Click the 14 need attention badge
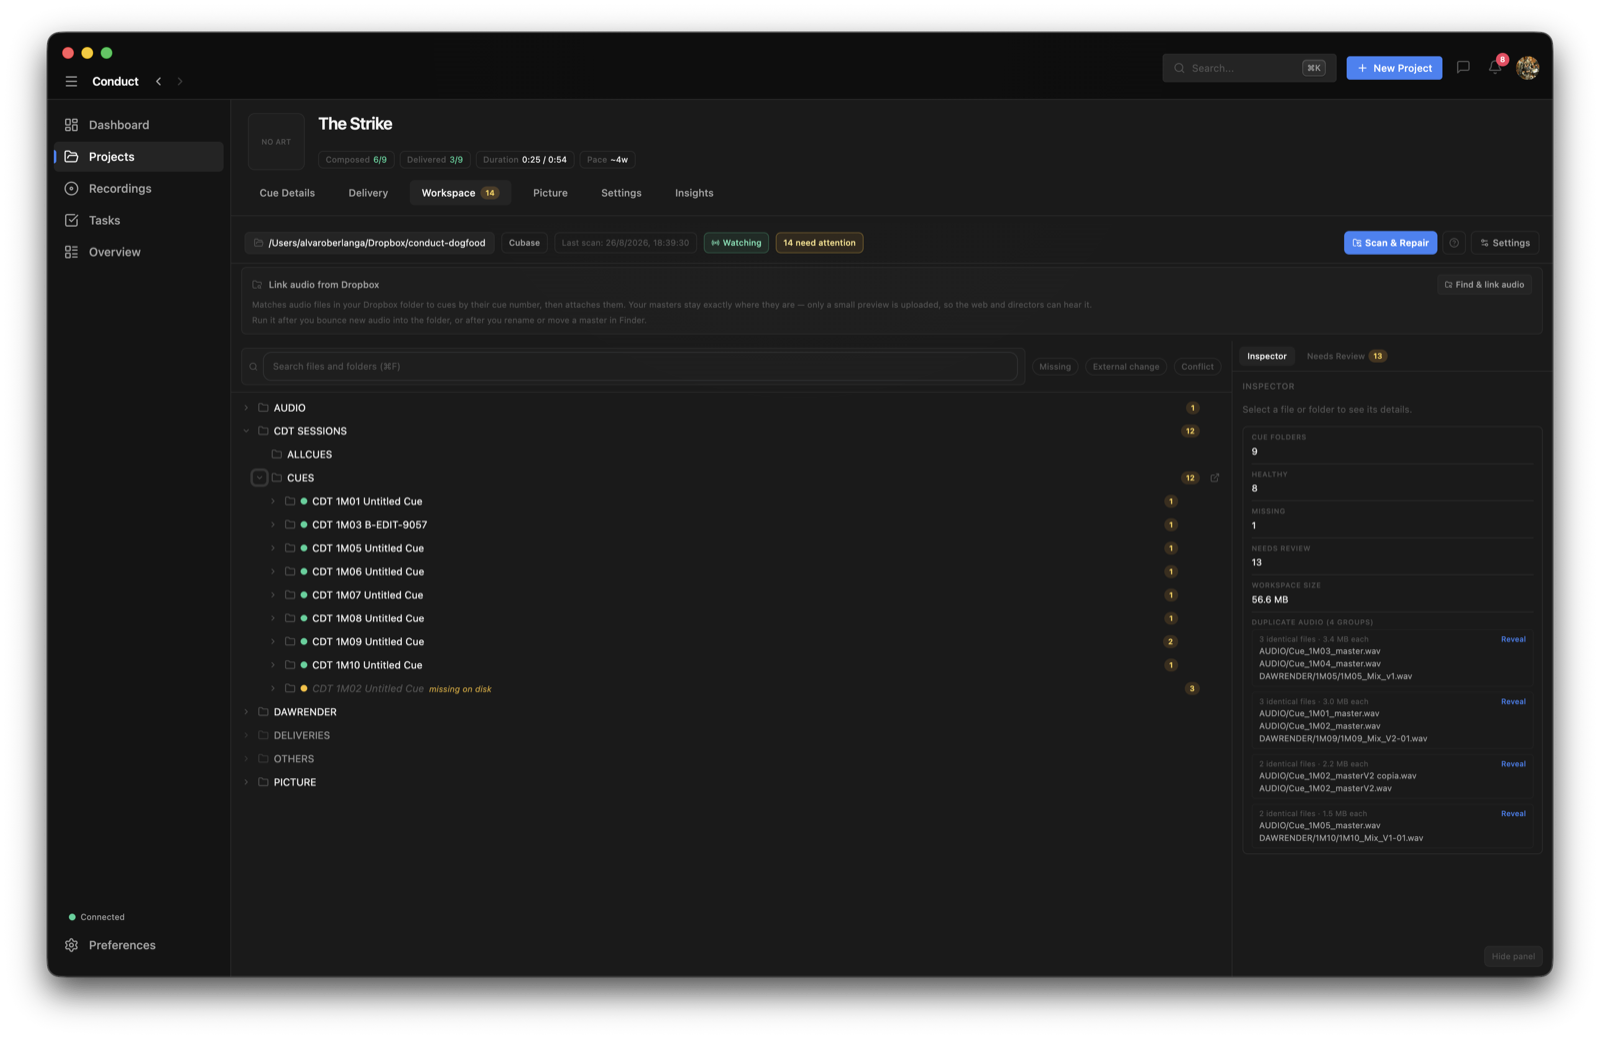This screenshot has width=1600, height=1039. [x=819, y=243]
